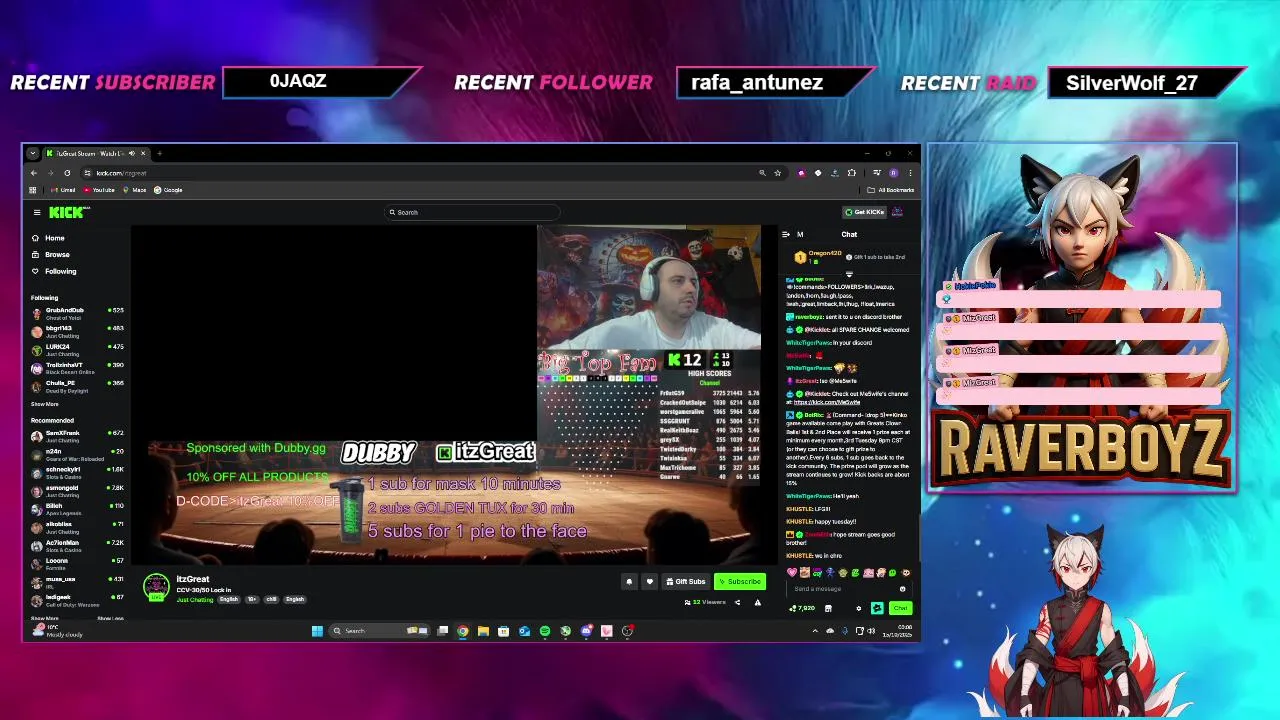This screenshot has height=720, width=1280.
Task: Send message with green Chat button
Action: pyautogui.click(x=901, y=608)
